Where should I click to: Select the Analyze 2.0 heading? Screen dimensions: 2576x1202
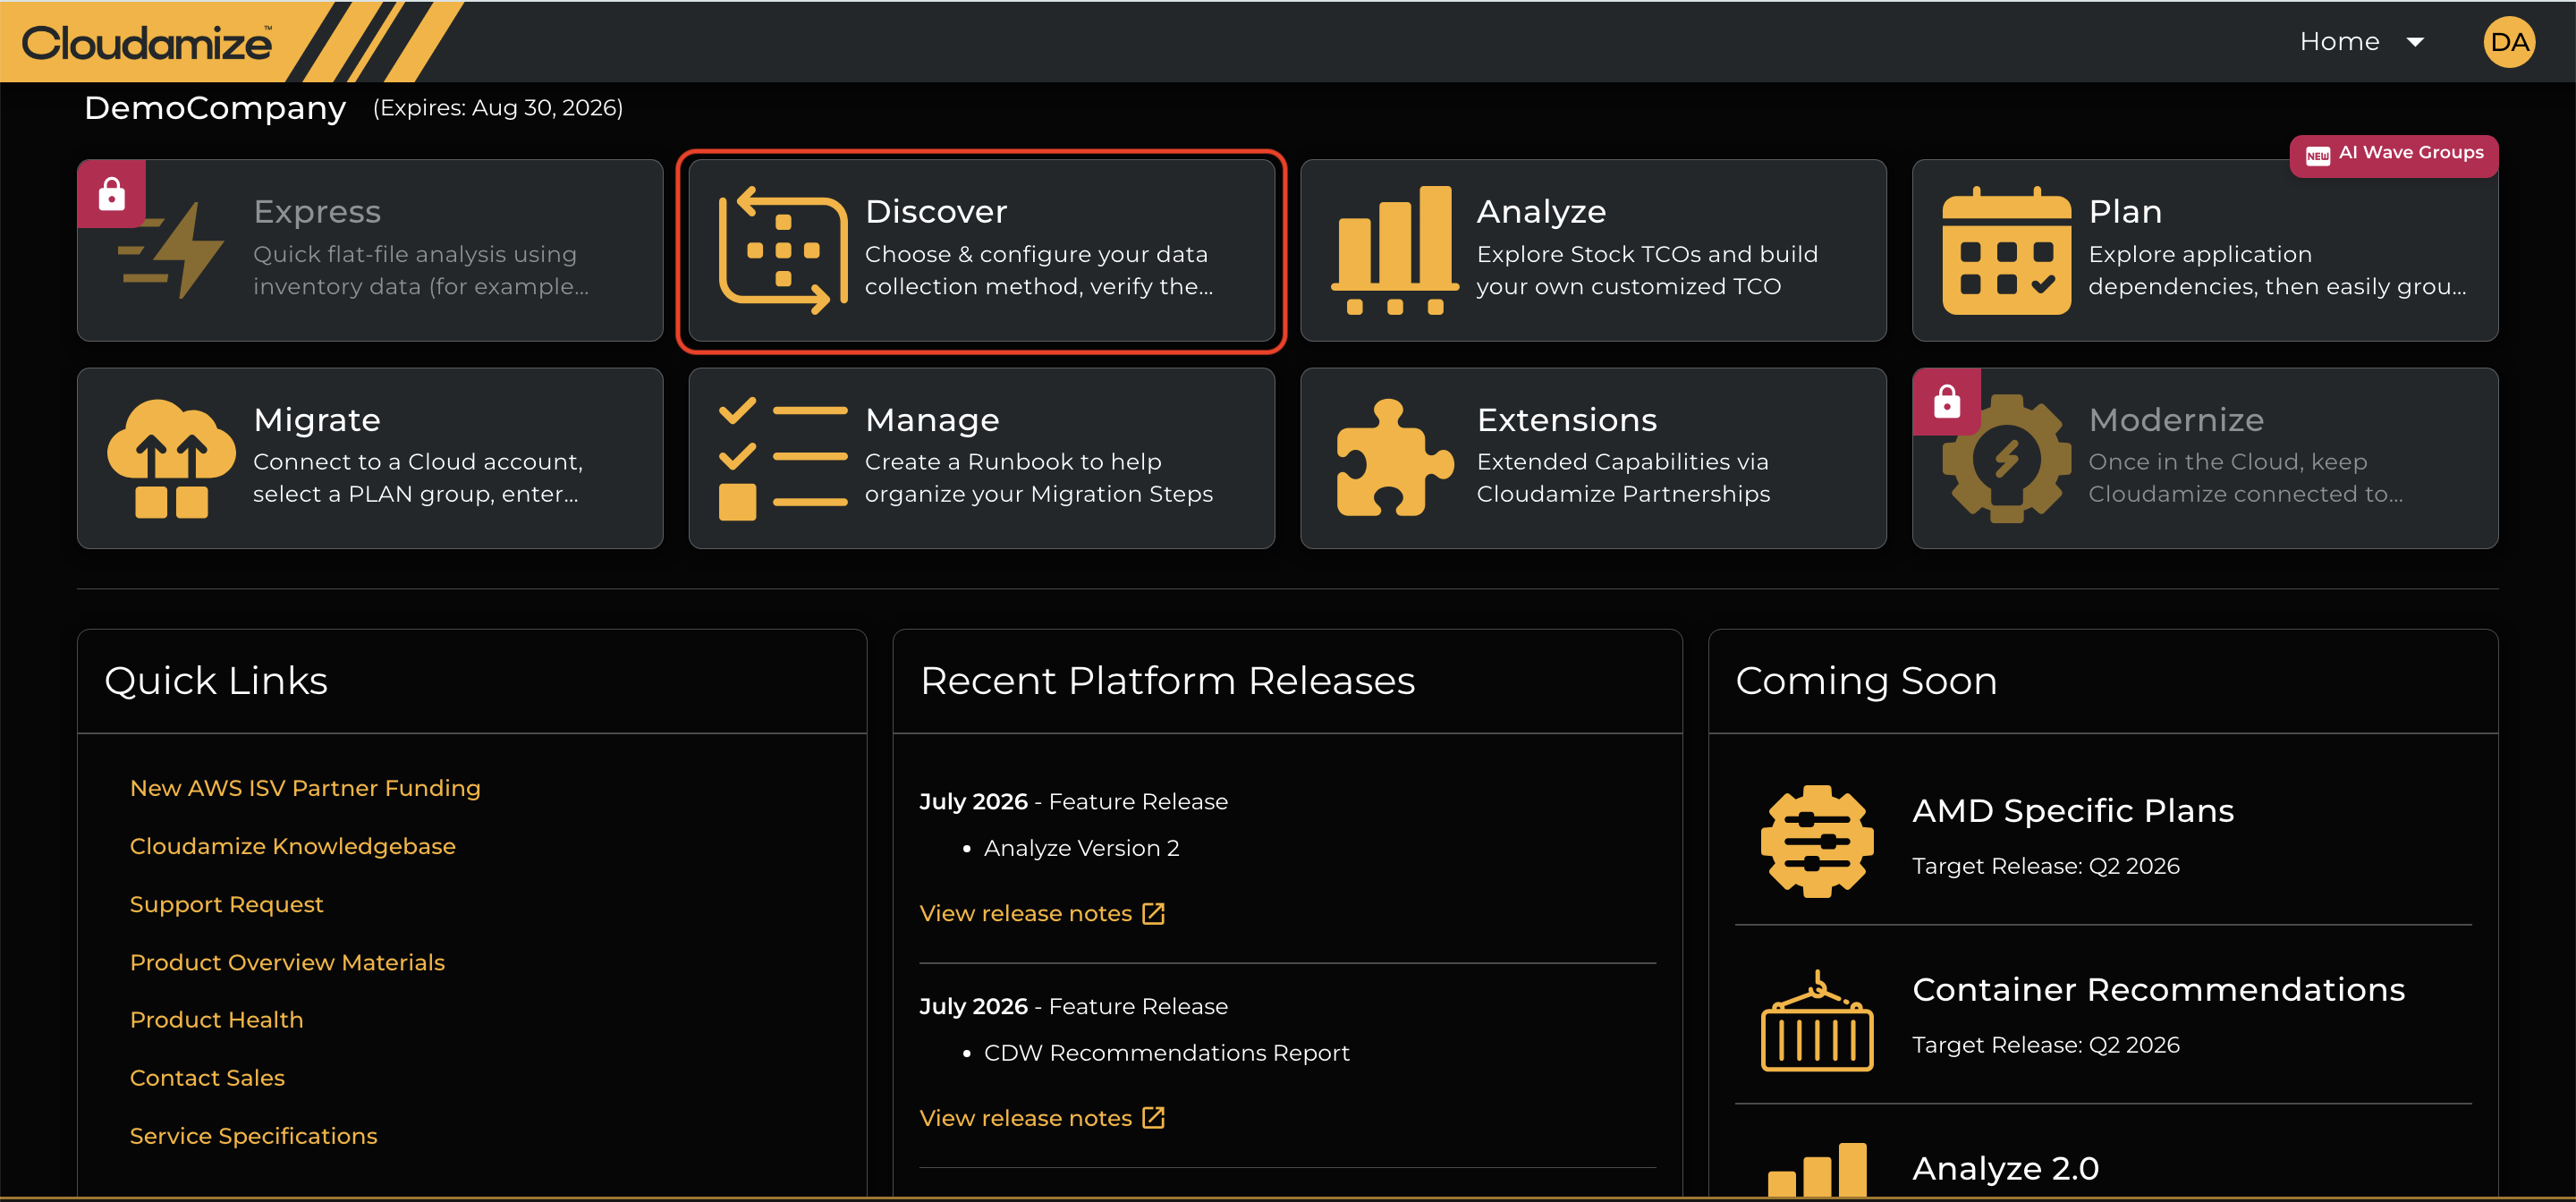(x=2005, y=1168)
